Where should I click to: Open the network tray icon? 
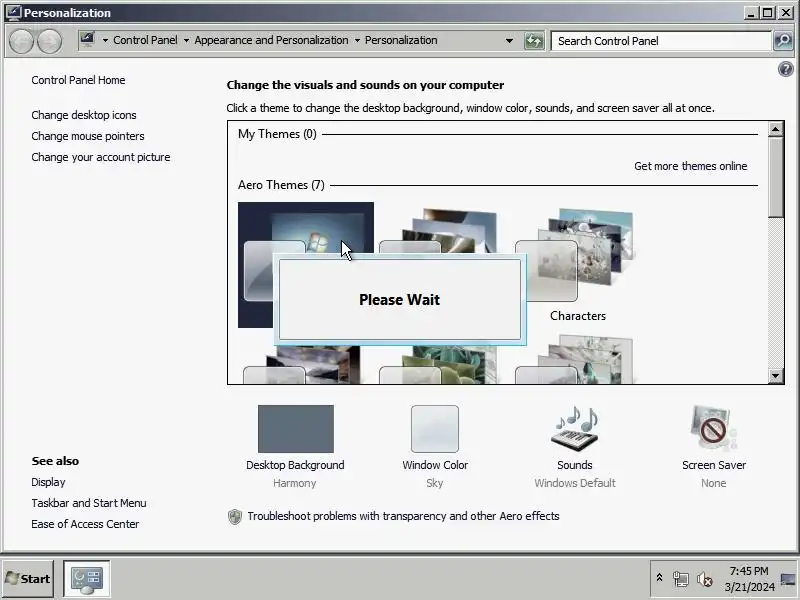click(x=680, y=579)
